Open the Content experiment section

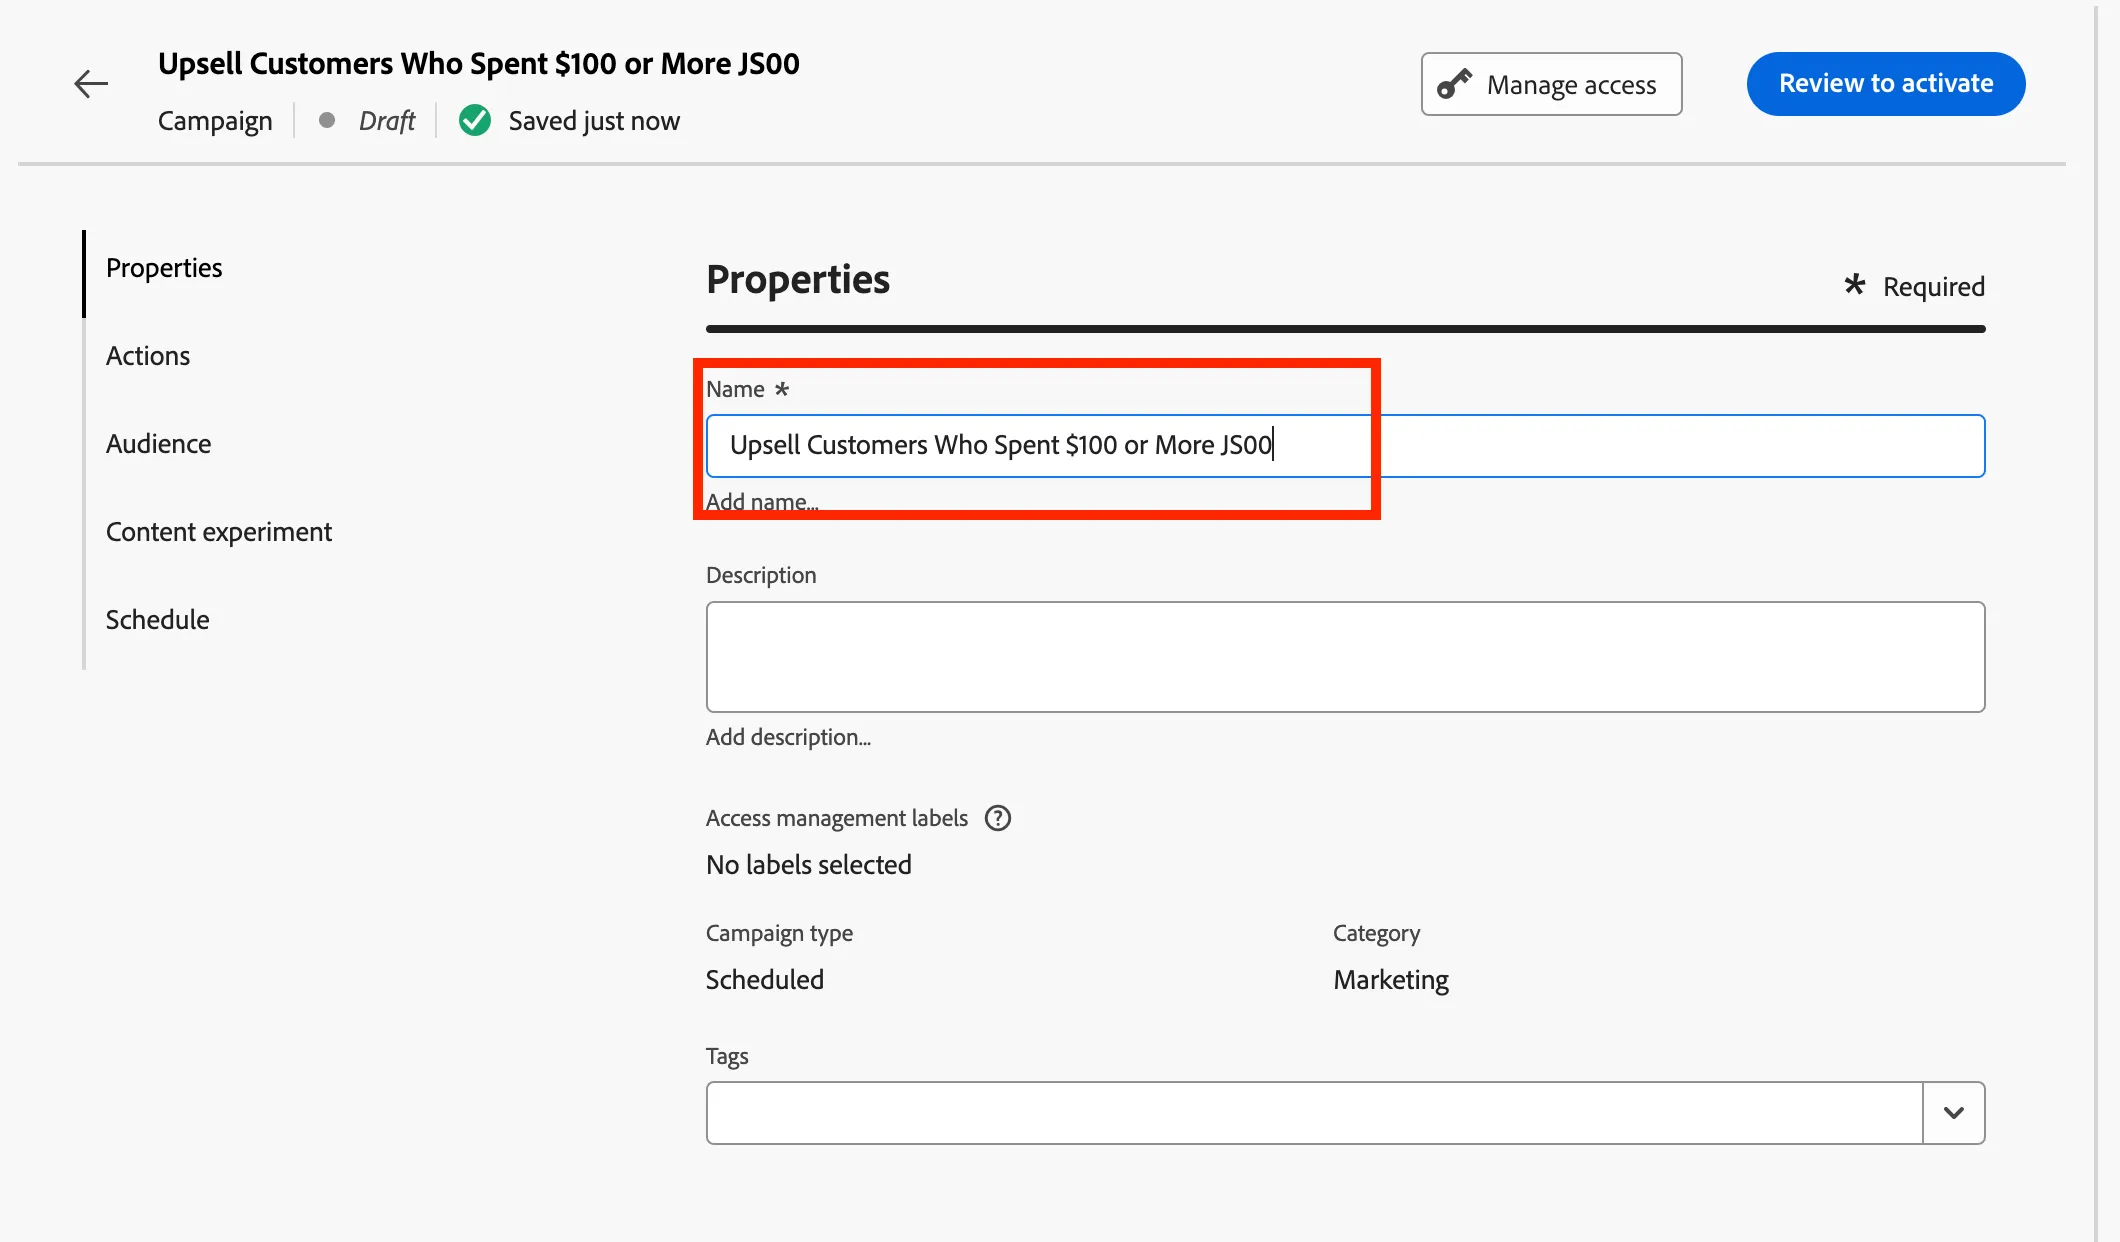219,532
